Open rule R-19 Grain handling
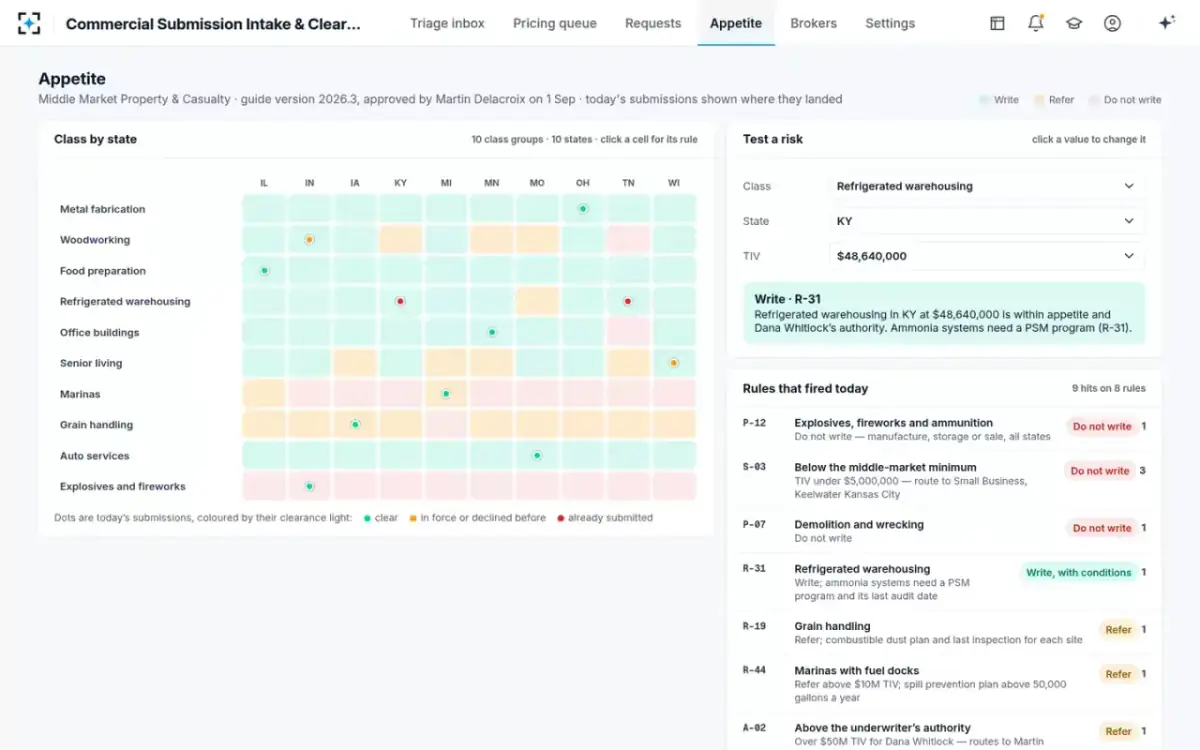This screenshot has height=750, width=1200. [944, 633]
